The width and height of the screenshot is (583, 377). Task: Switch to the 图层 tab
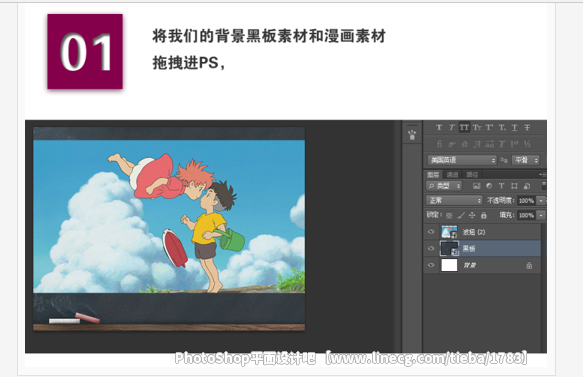[x=433, y=174]
